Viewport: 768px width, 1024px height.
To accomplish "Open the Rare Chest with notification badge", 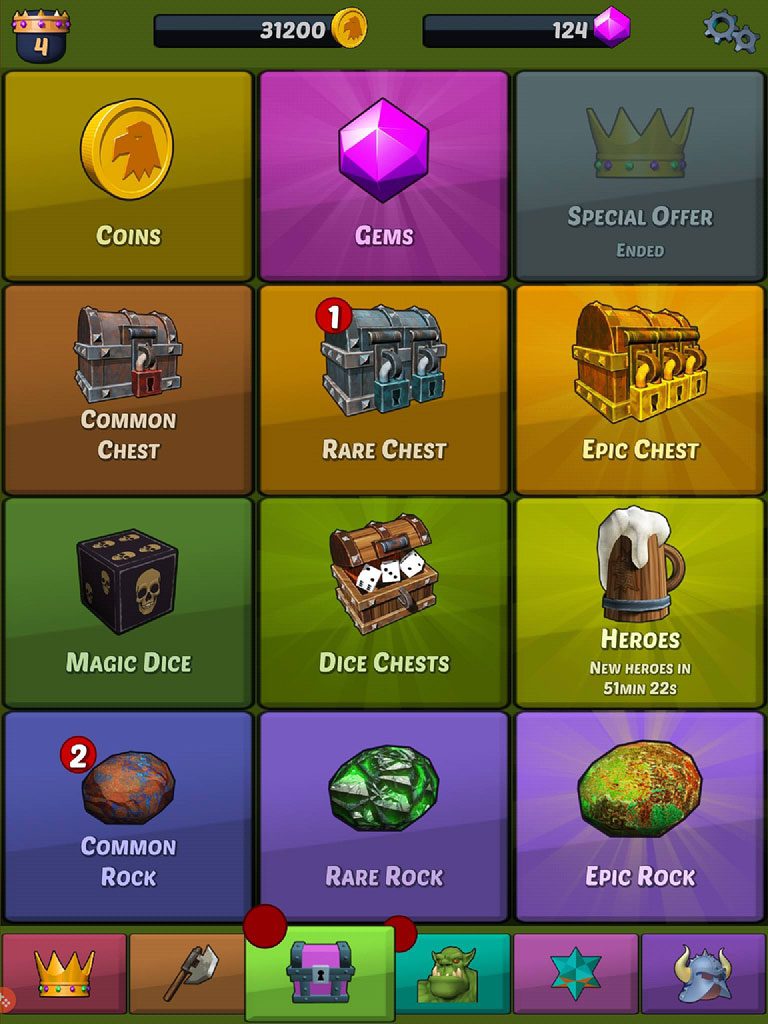I will tap(384, 390).
